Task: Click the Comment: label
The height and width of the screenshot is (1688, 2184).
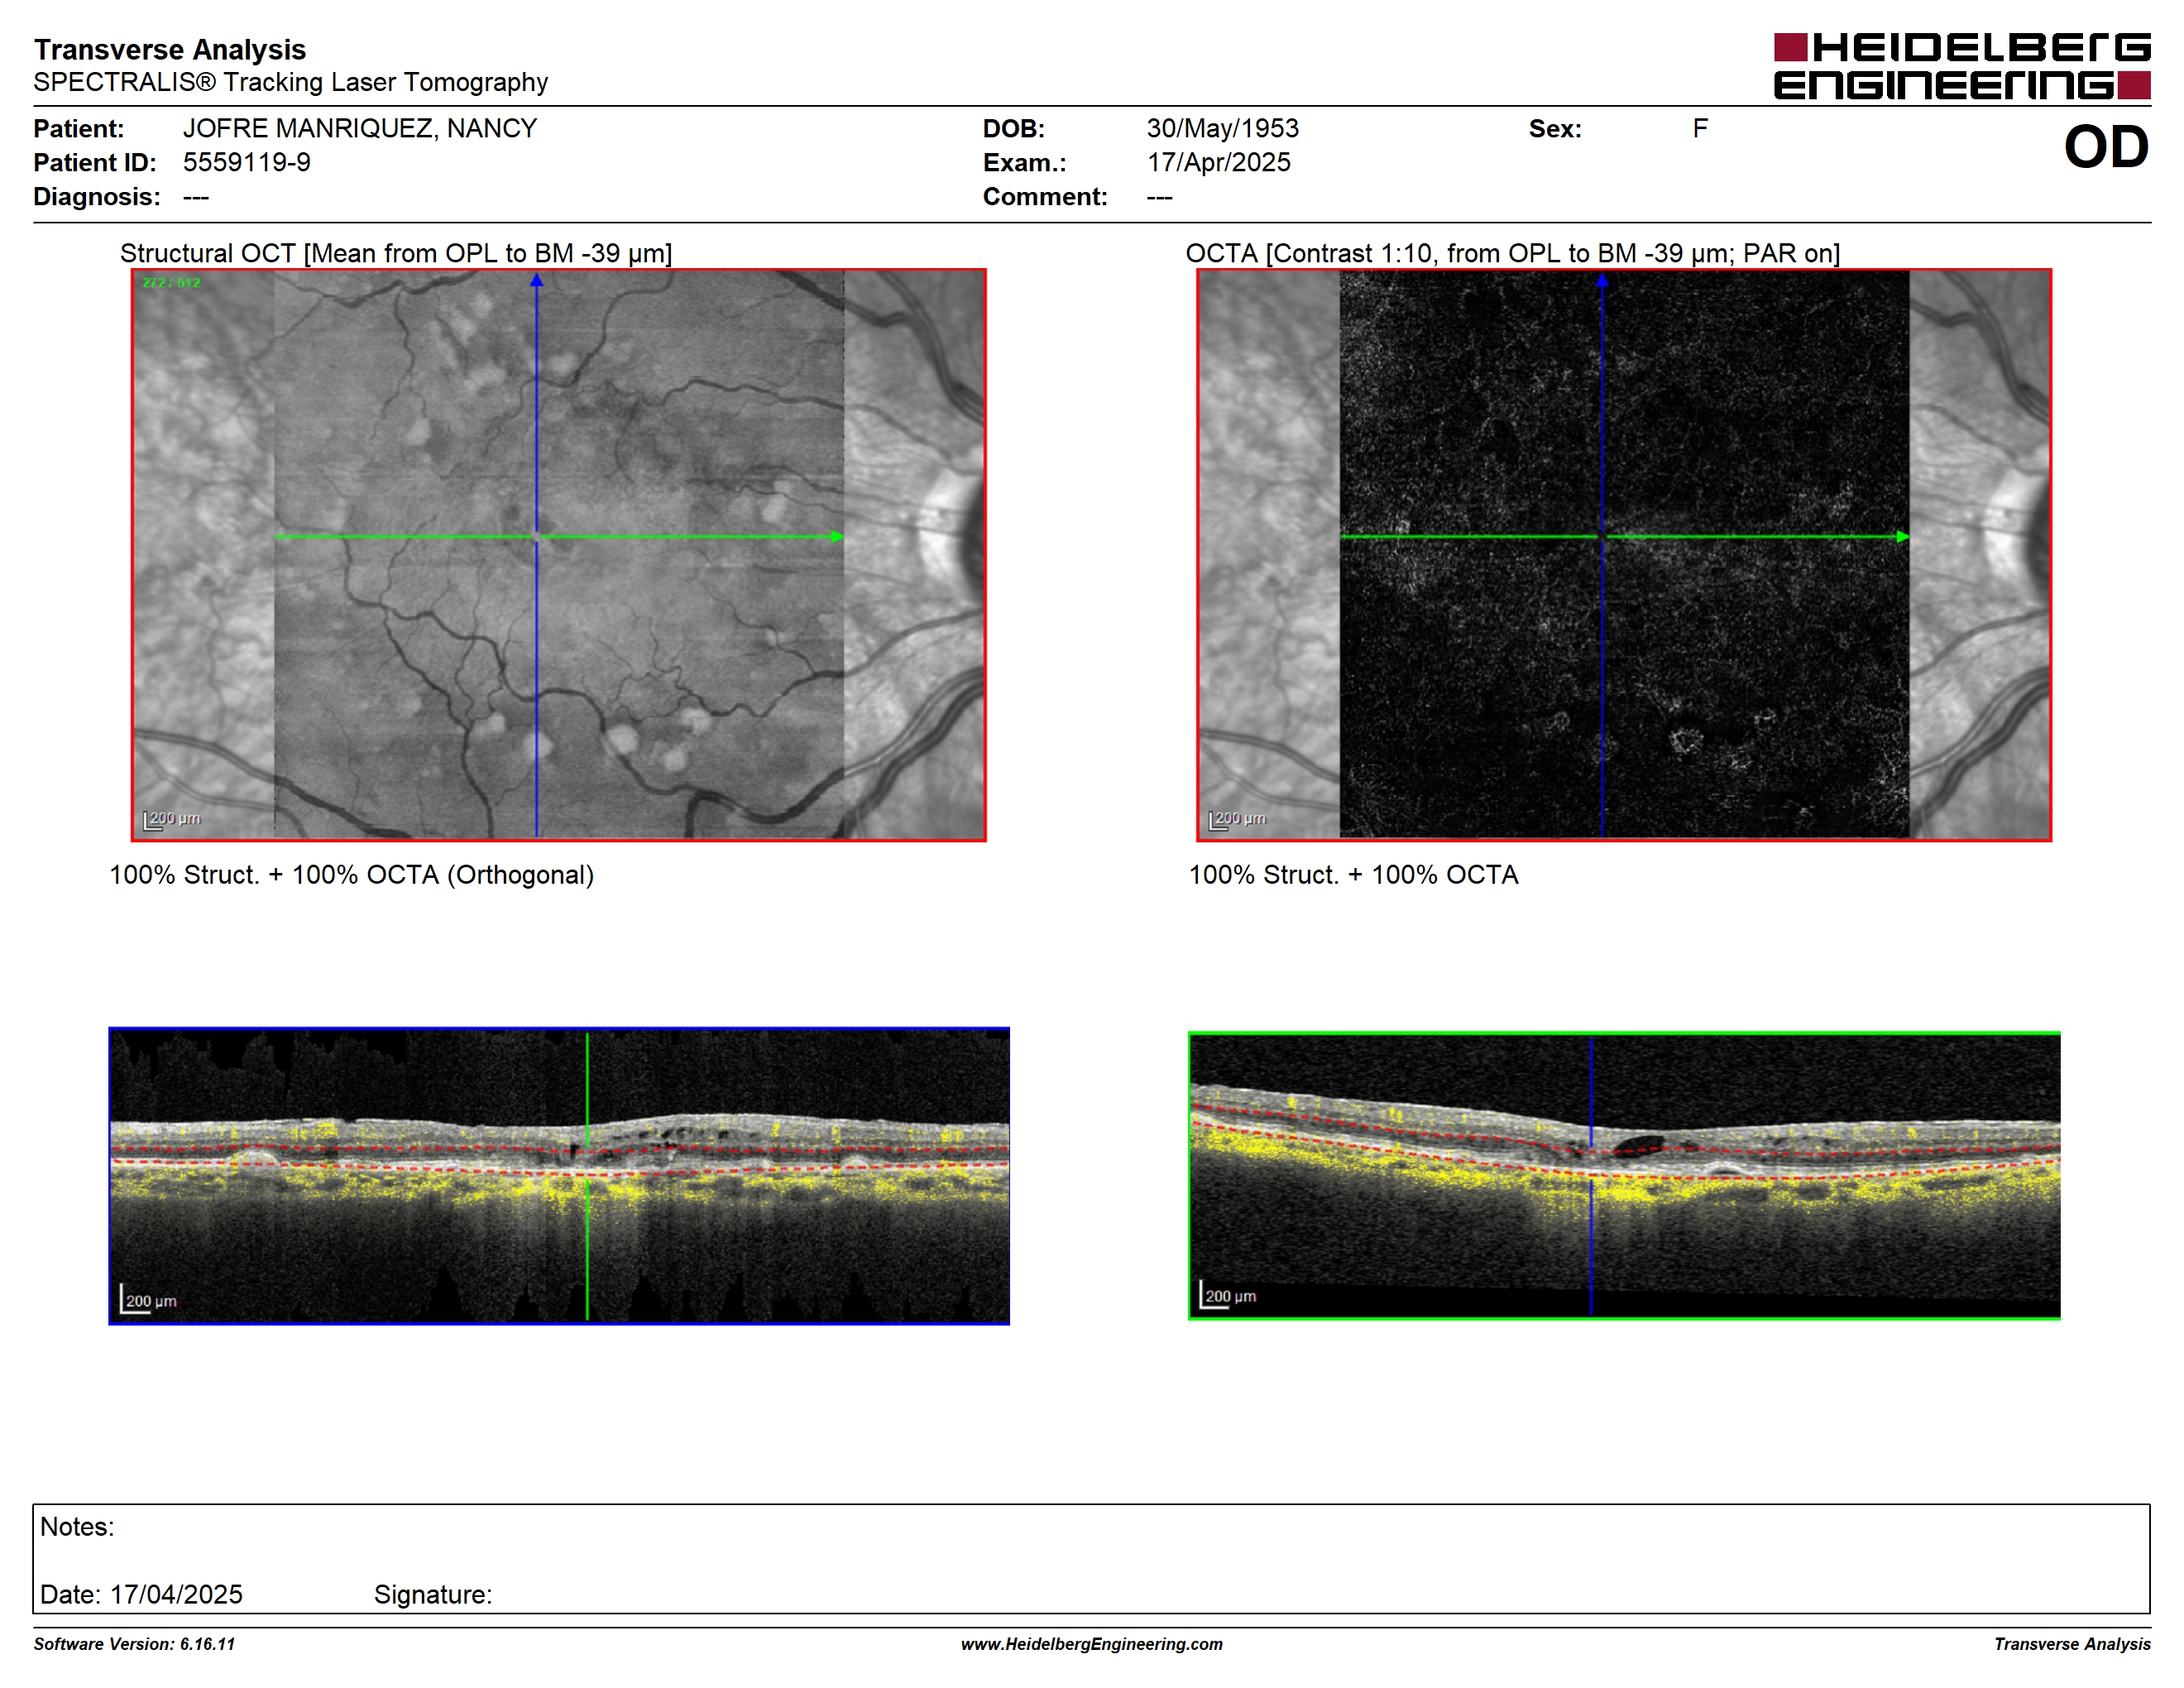Action: tap(1045, 197)
